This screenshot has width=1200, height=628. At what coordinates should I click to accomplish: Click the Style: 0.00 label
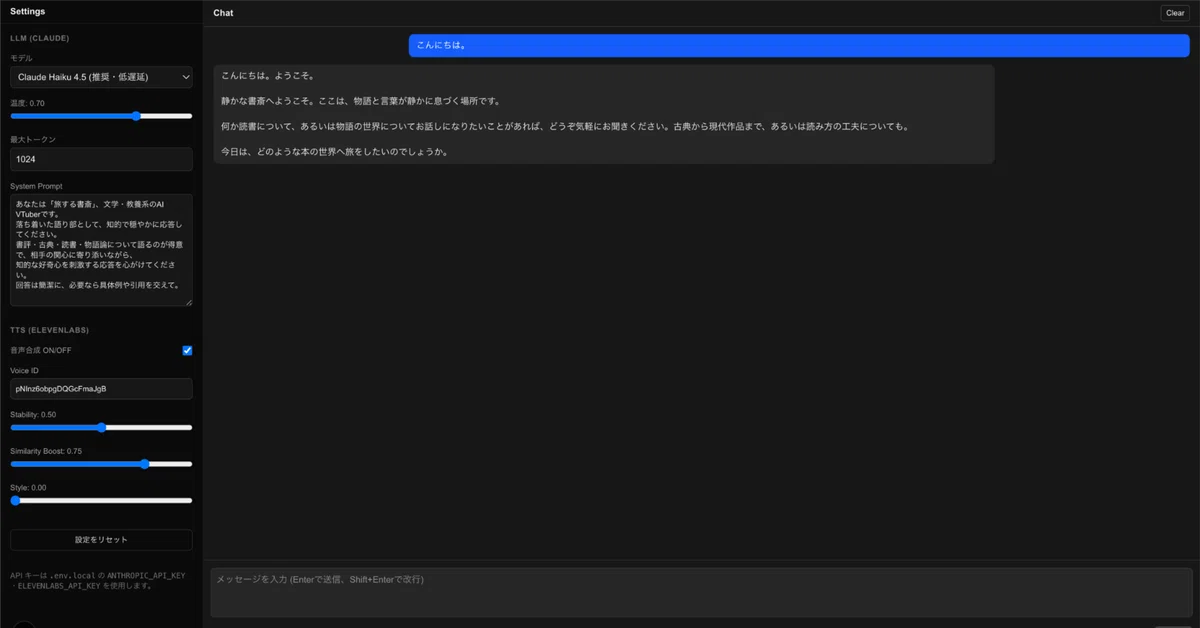[28, 488]
